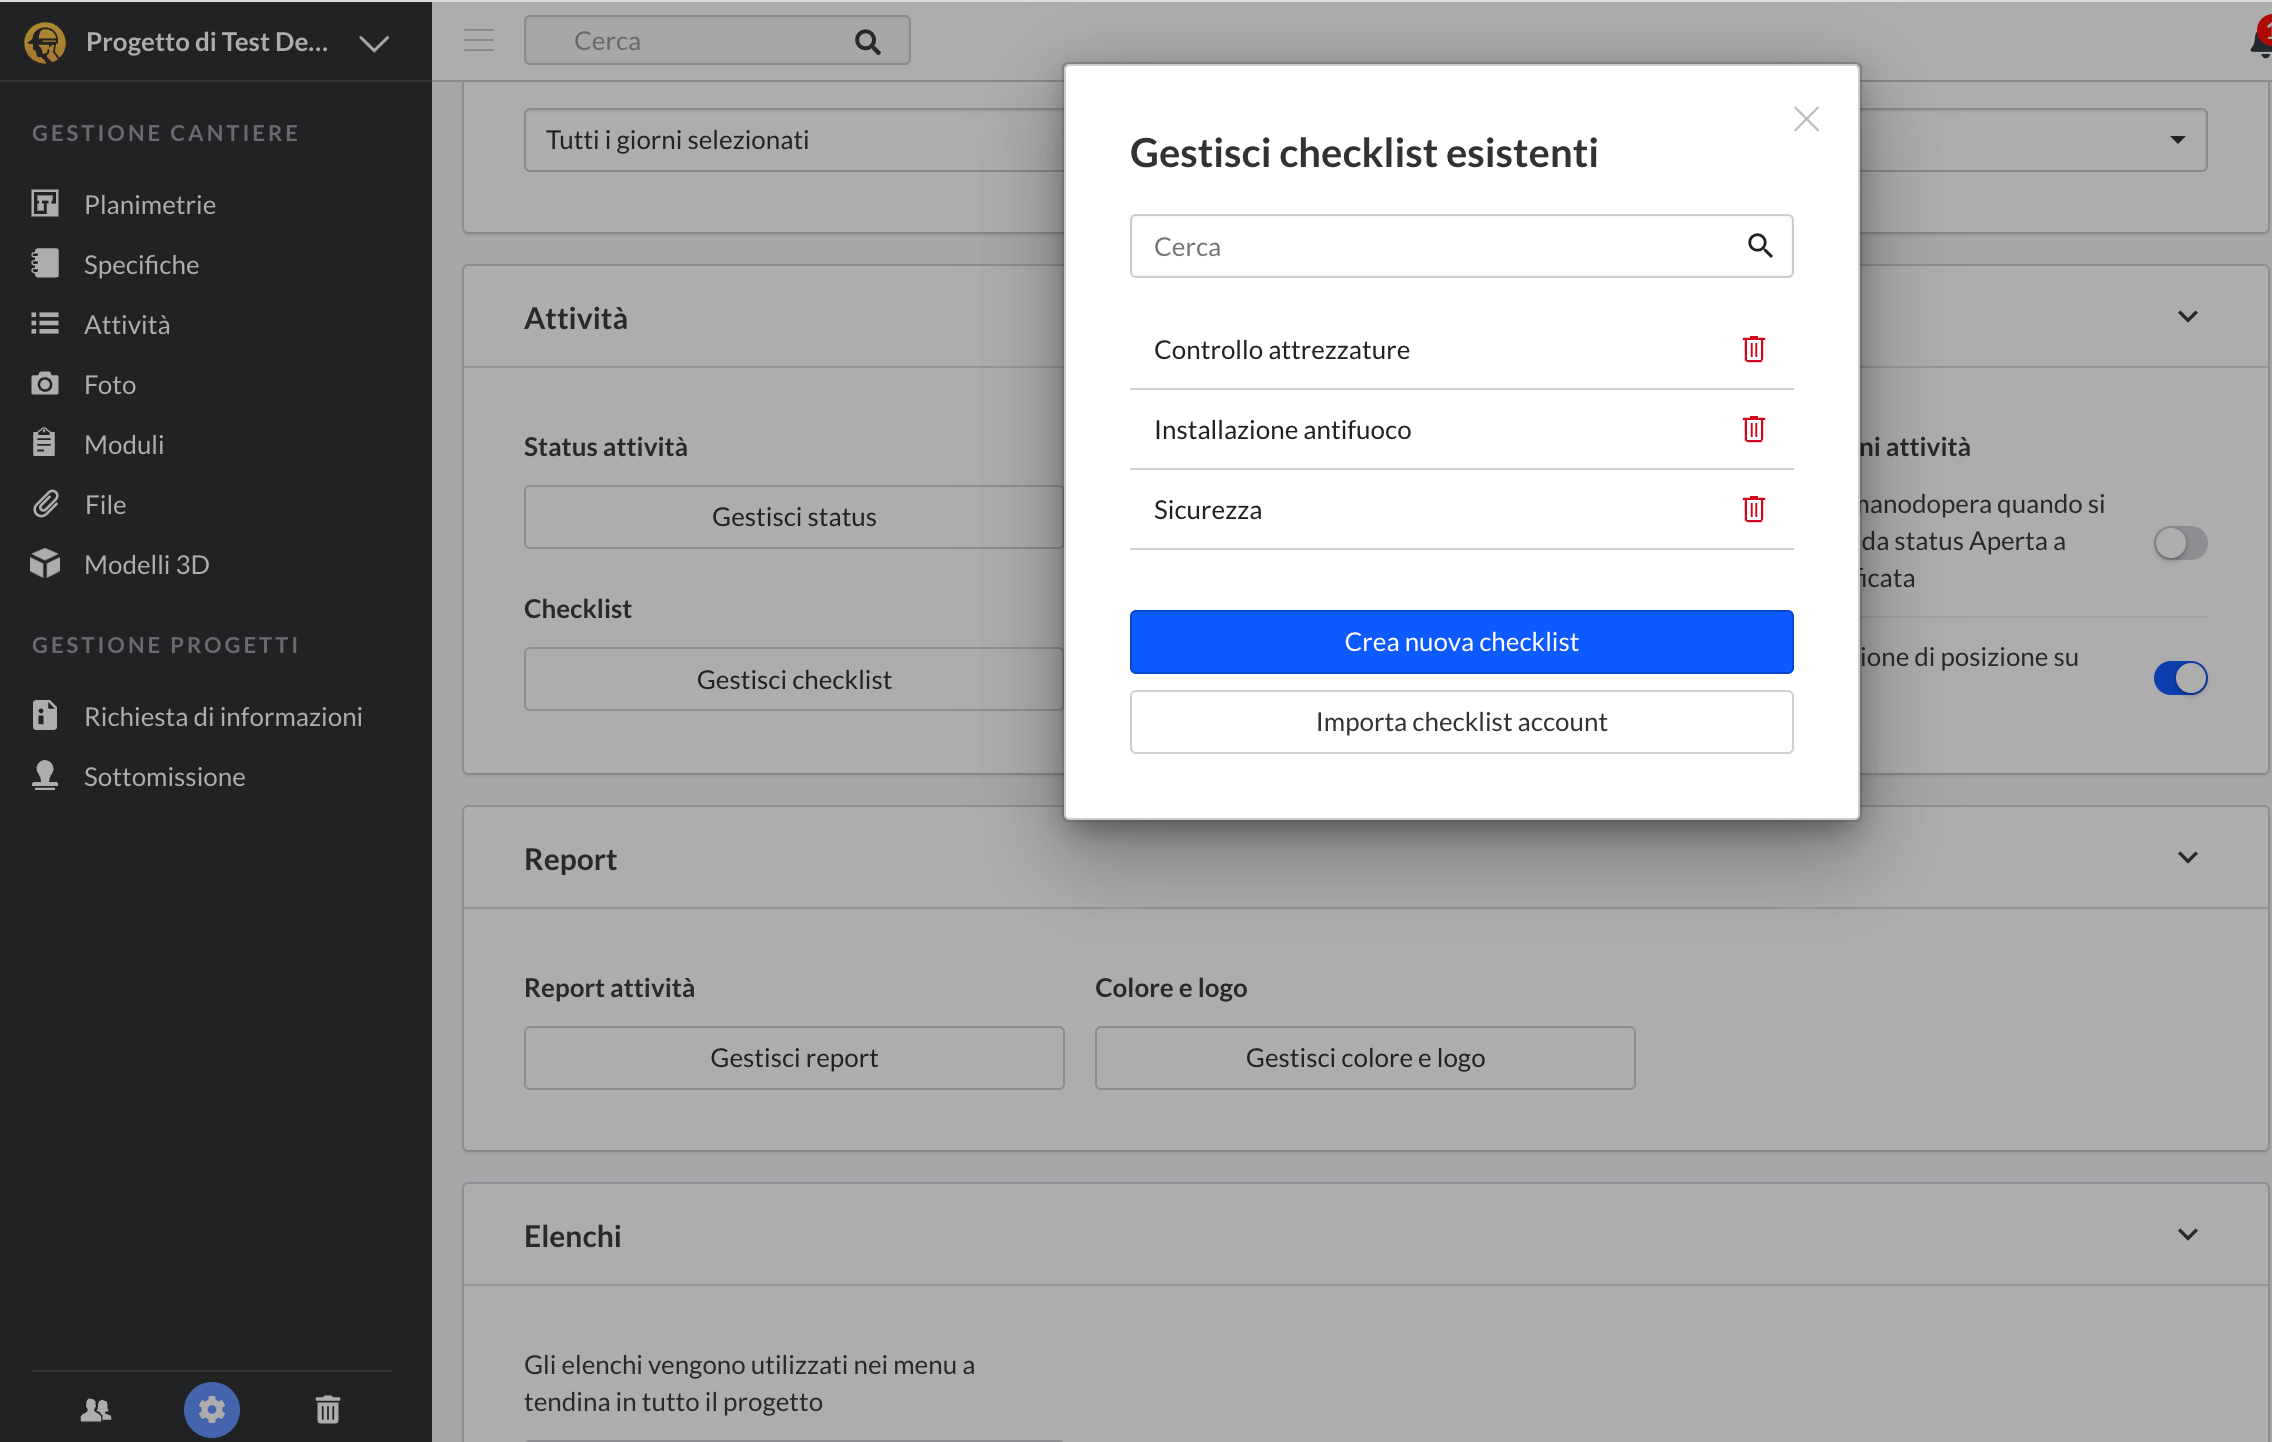Open Foto in the sidebar

click(x=110, y=385)
